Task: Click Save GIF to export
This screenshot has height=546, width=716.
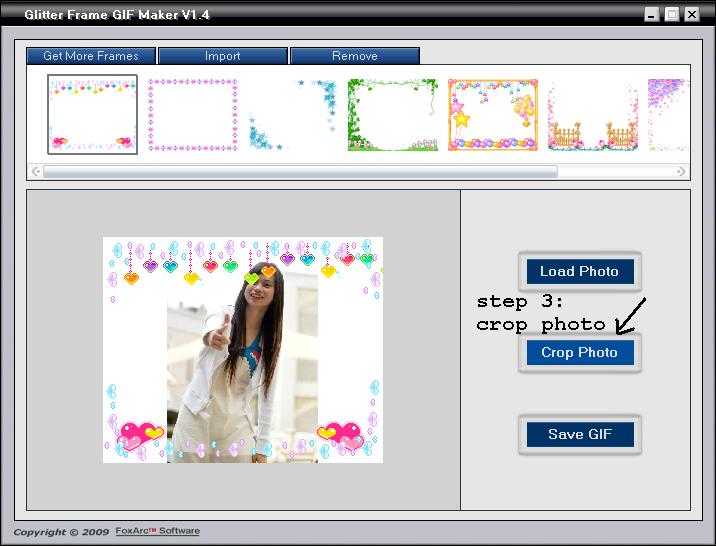Action: coord(579,435)
